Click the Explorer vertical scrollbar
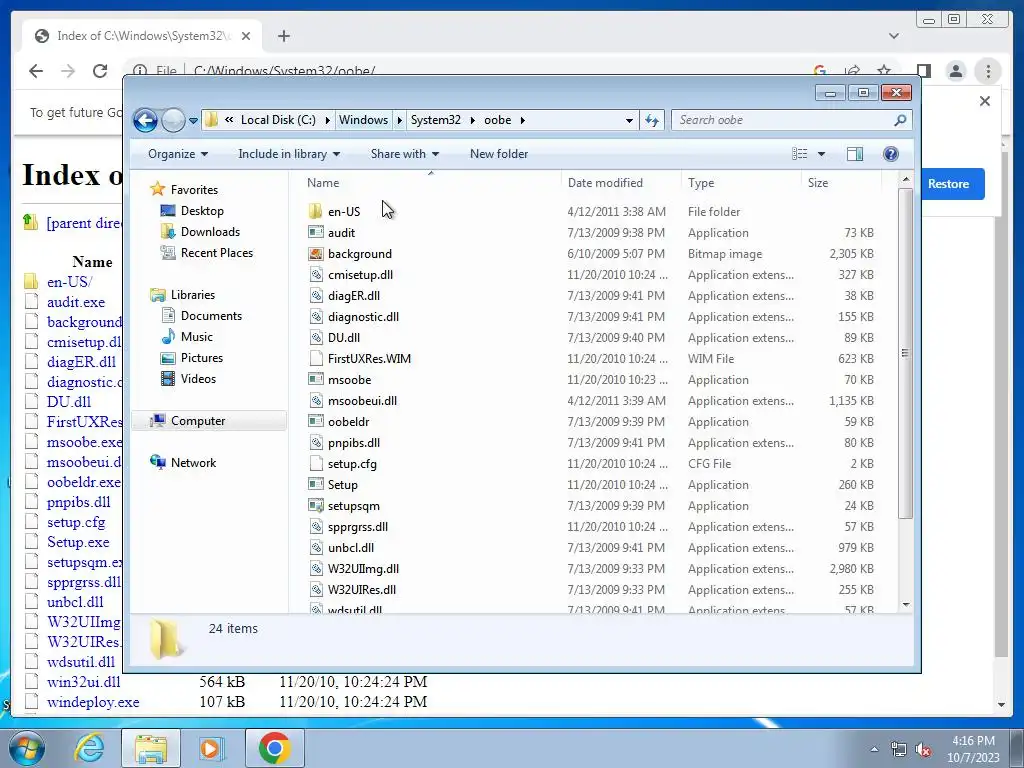 point(905,353)
